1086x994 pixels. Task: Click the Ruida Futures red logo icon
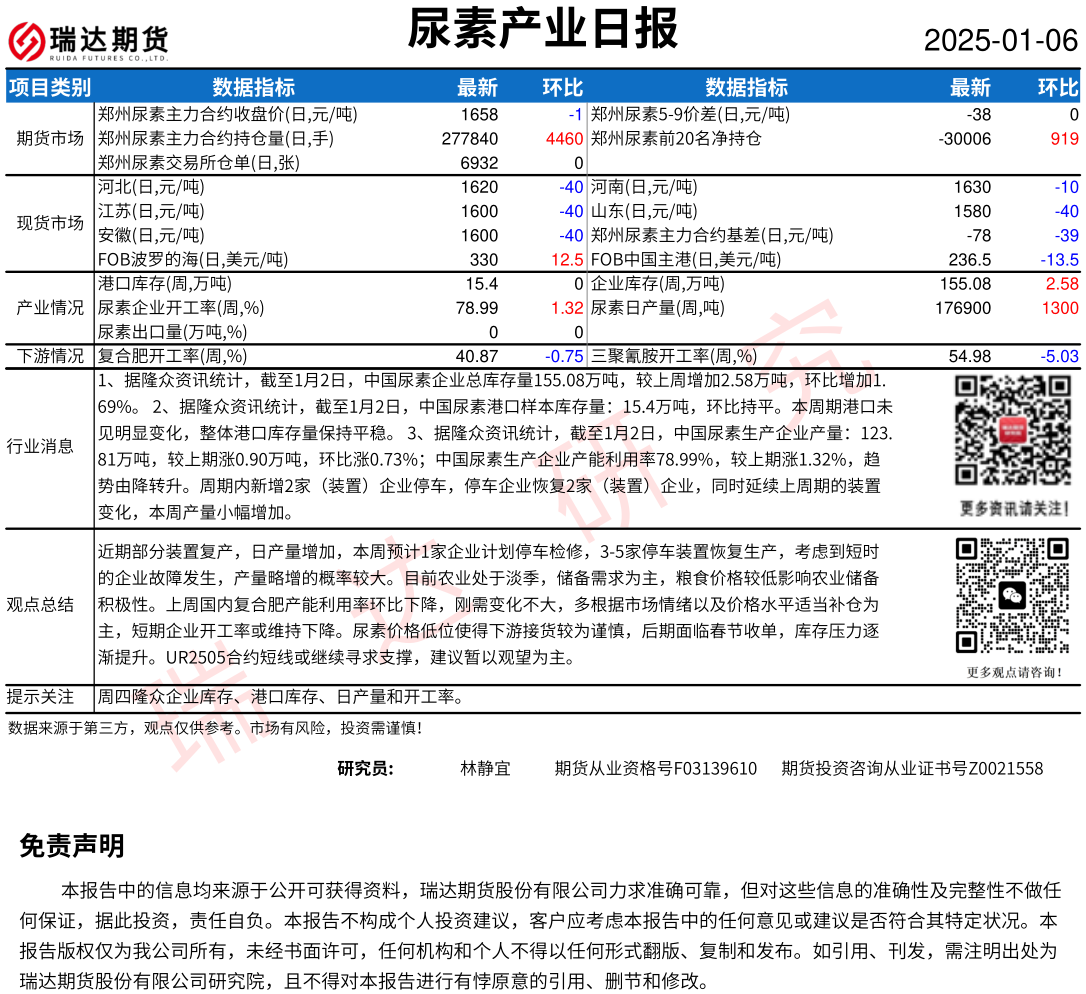point(26,40)
